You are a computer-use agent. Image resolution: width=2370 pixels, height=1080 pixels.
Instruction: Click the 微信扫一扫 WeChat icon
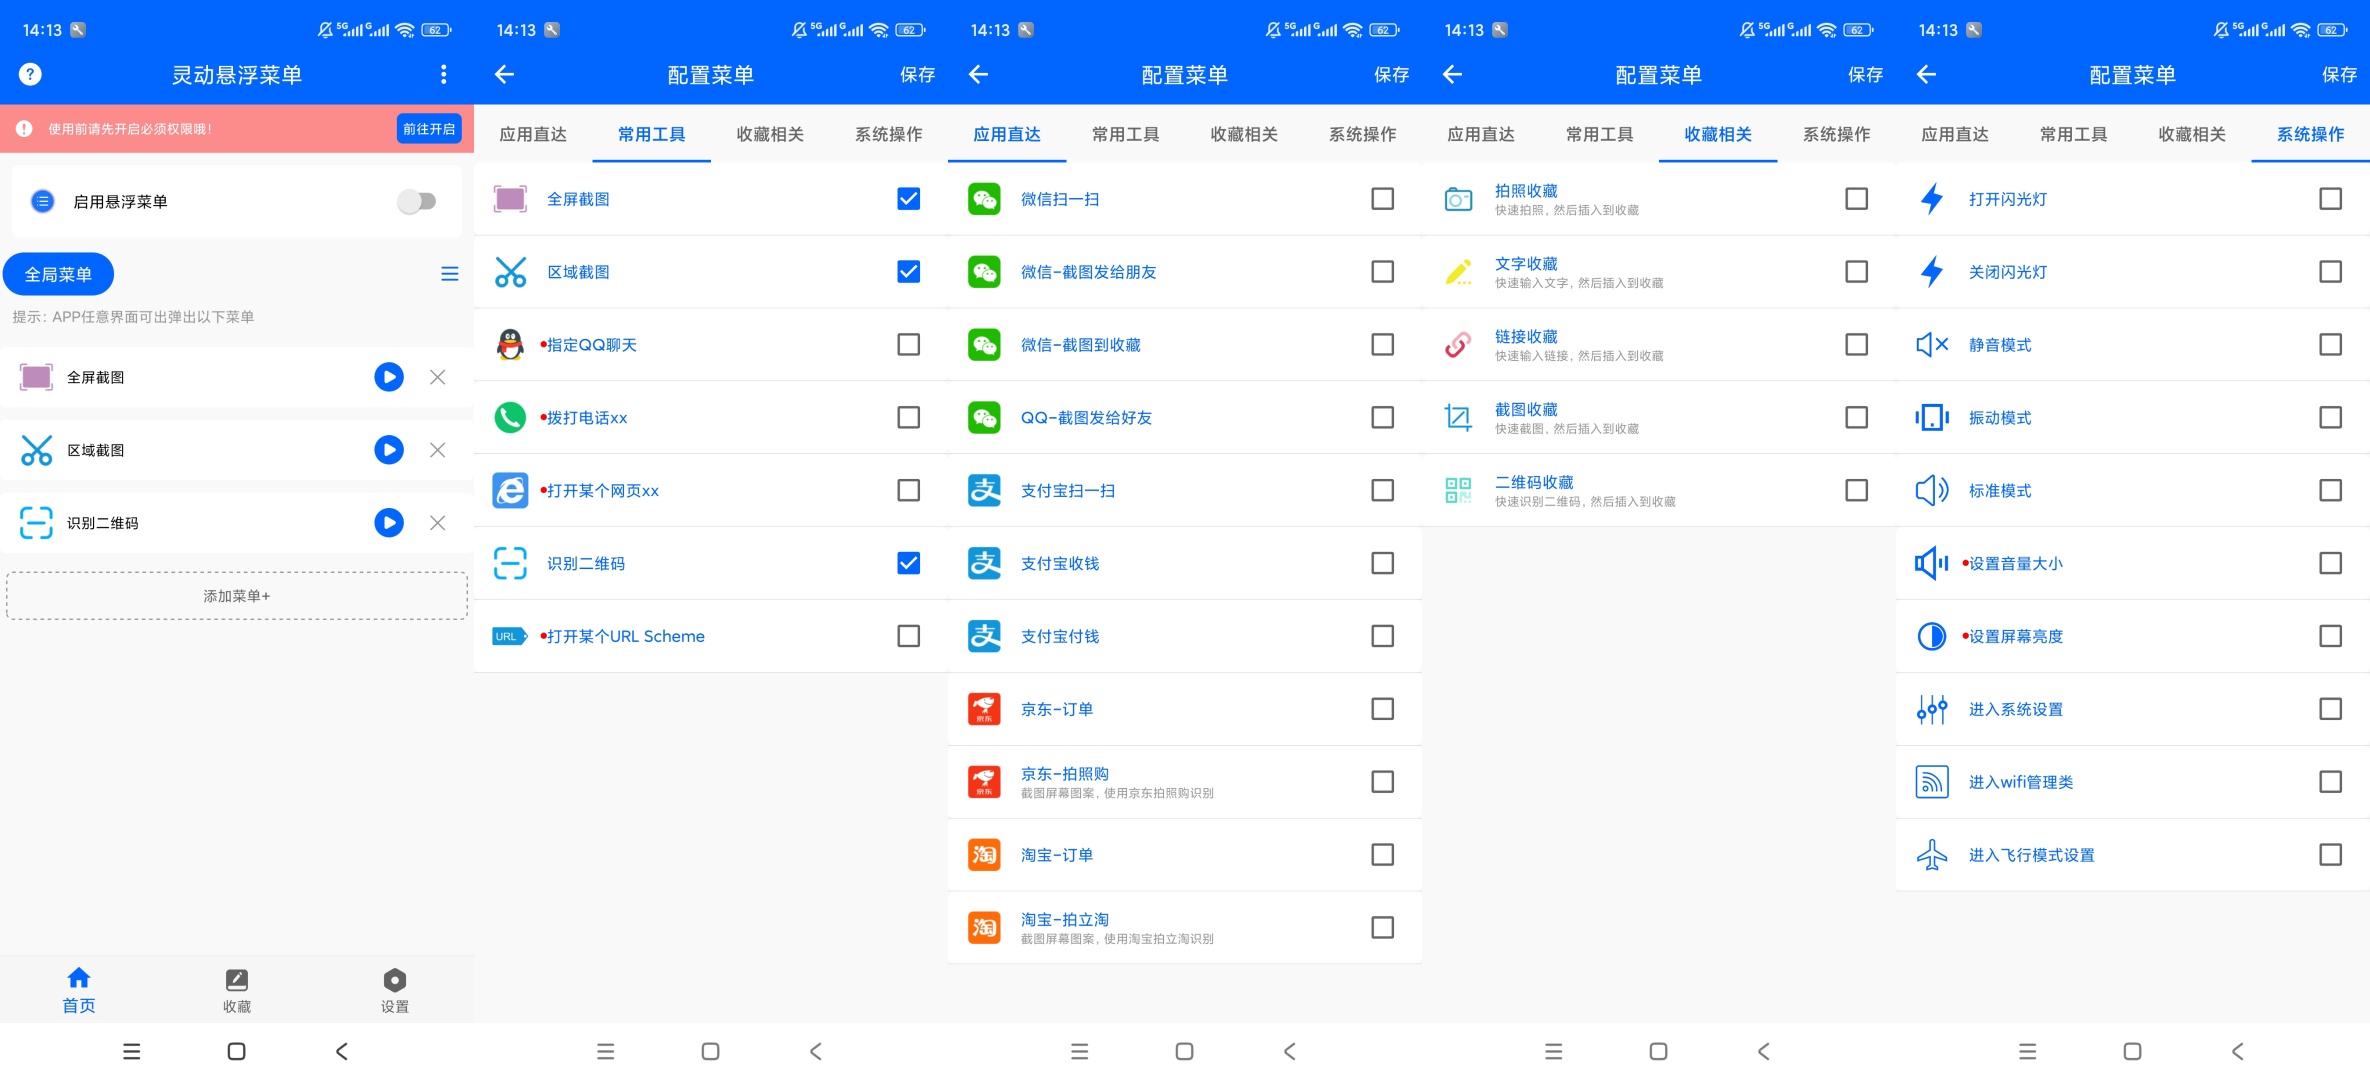coord(984,199)
